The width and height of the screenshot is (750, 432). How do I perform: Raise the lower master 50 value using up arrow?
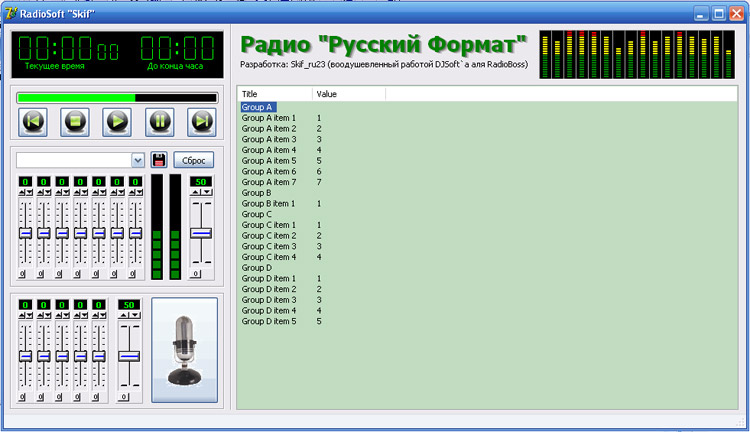click(123, 315)
